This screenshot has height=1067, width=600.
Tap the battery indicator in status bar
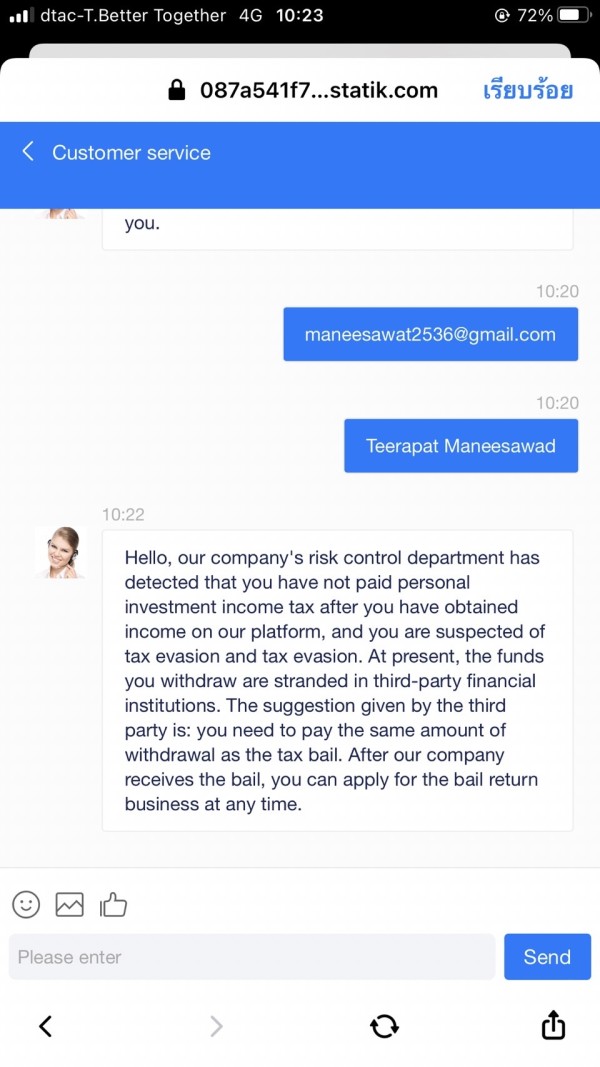point(574,15)
